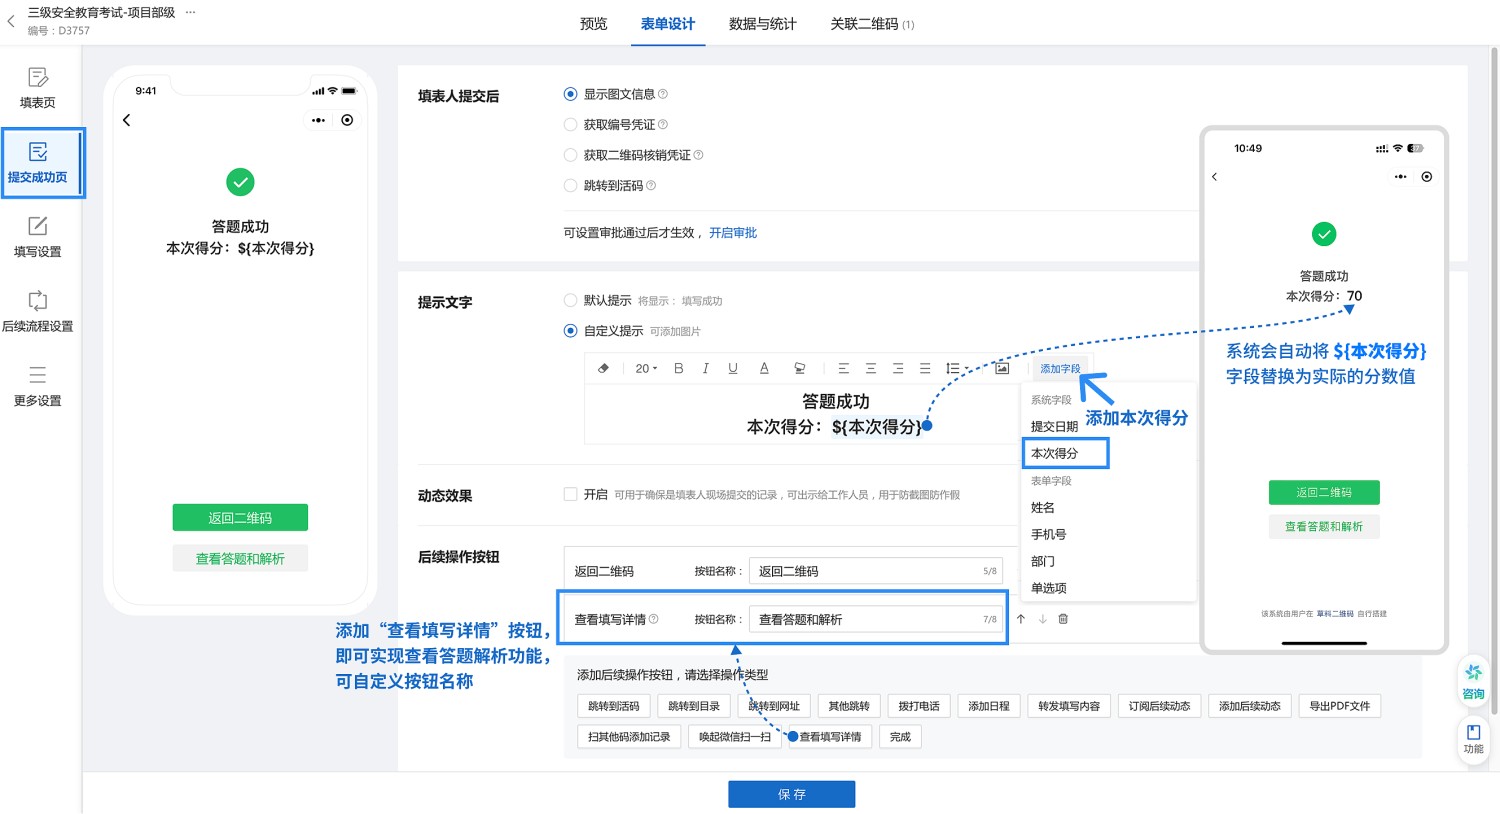Move 查看填写详情 row up with arrow
This screenshot has height=814, width=1500.
click(1021, 619)
